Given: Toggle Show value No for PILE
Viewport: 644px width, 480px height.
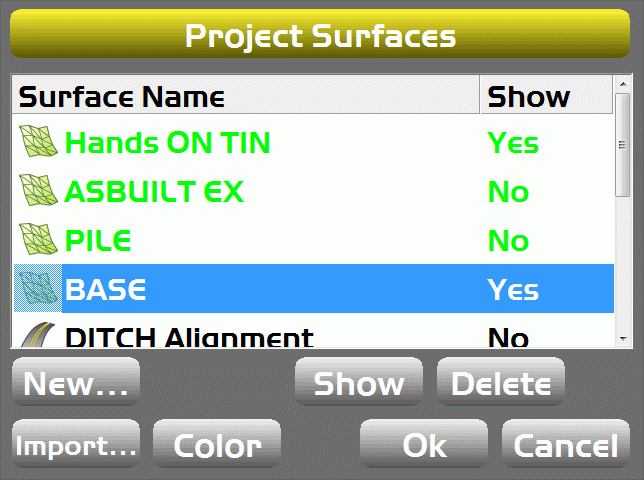Looking at the screenshot, I should click(508, 240).
